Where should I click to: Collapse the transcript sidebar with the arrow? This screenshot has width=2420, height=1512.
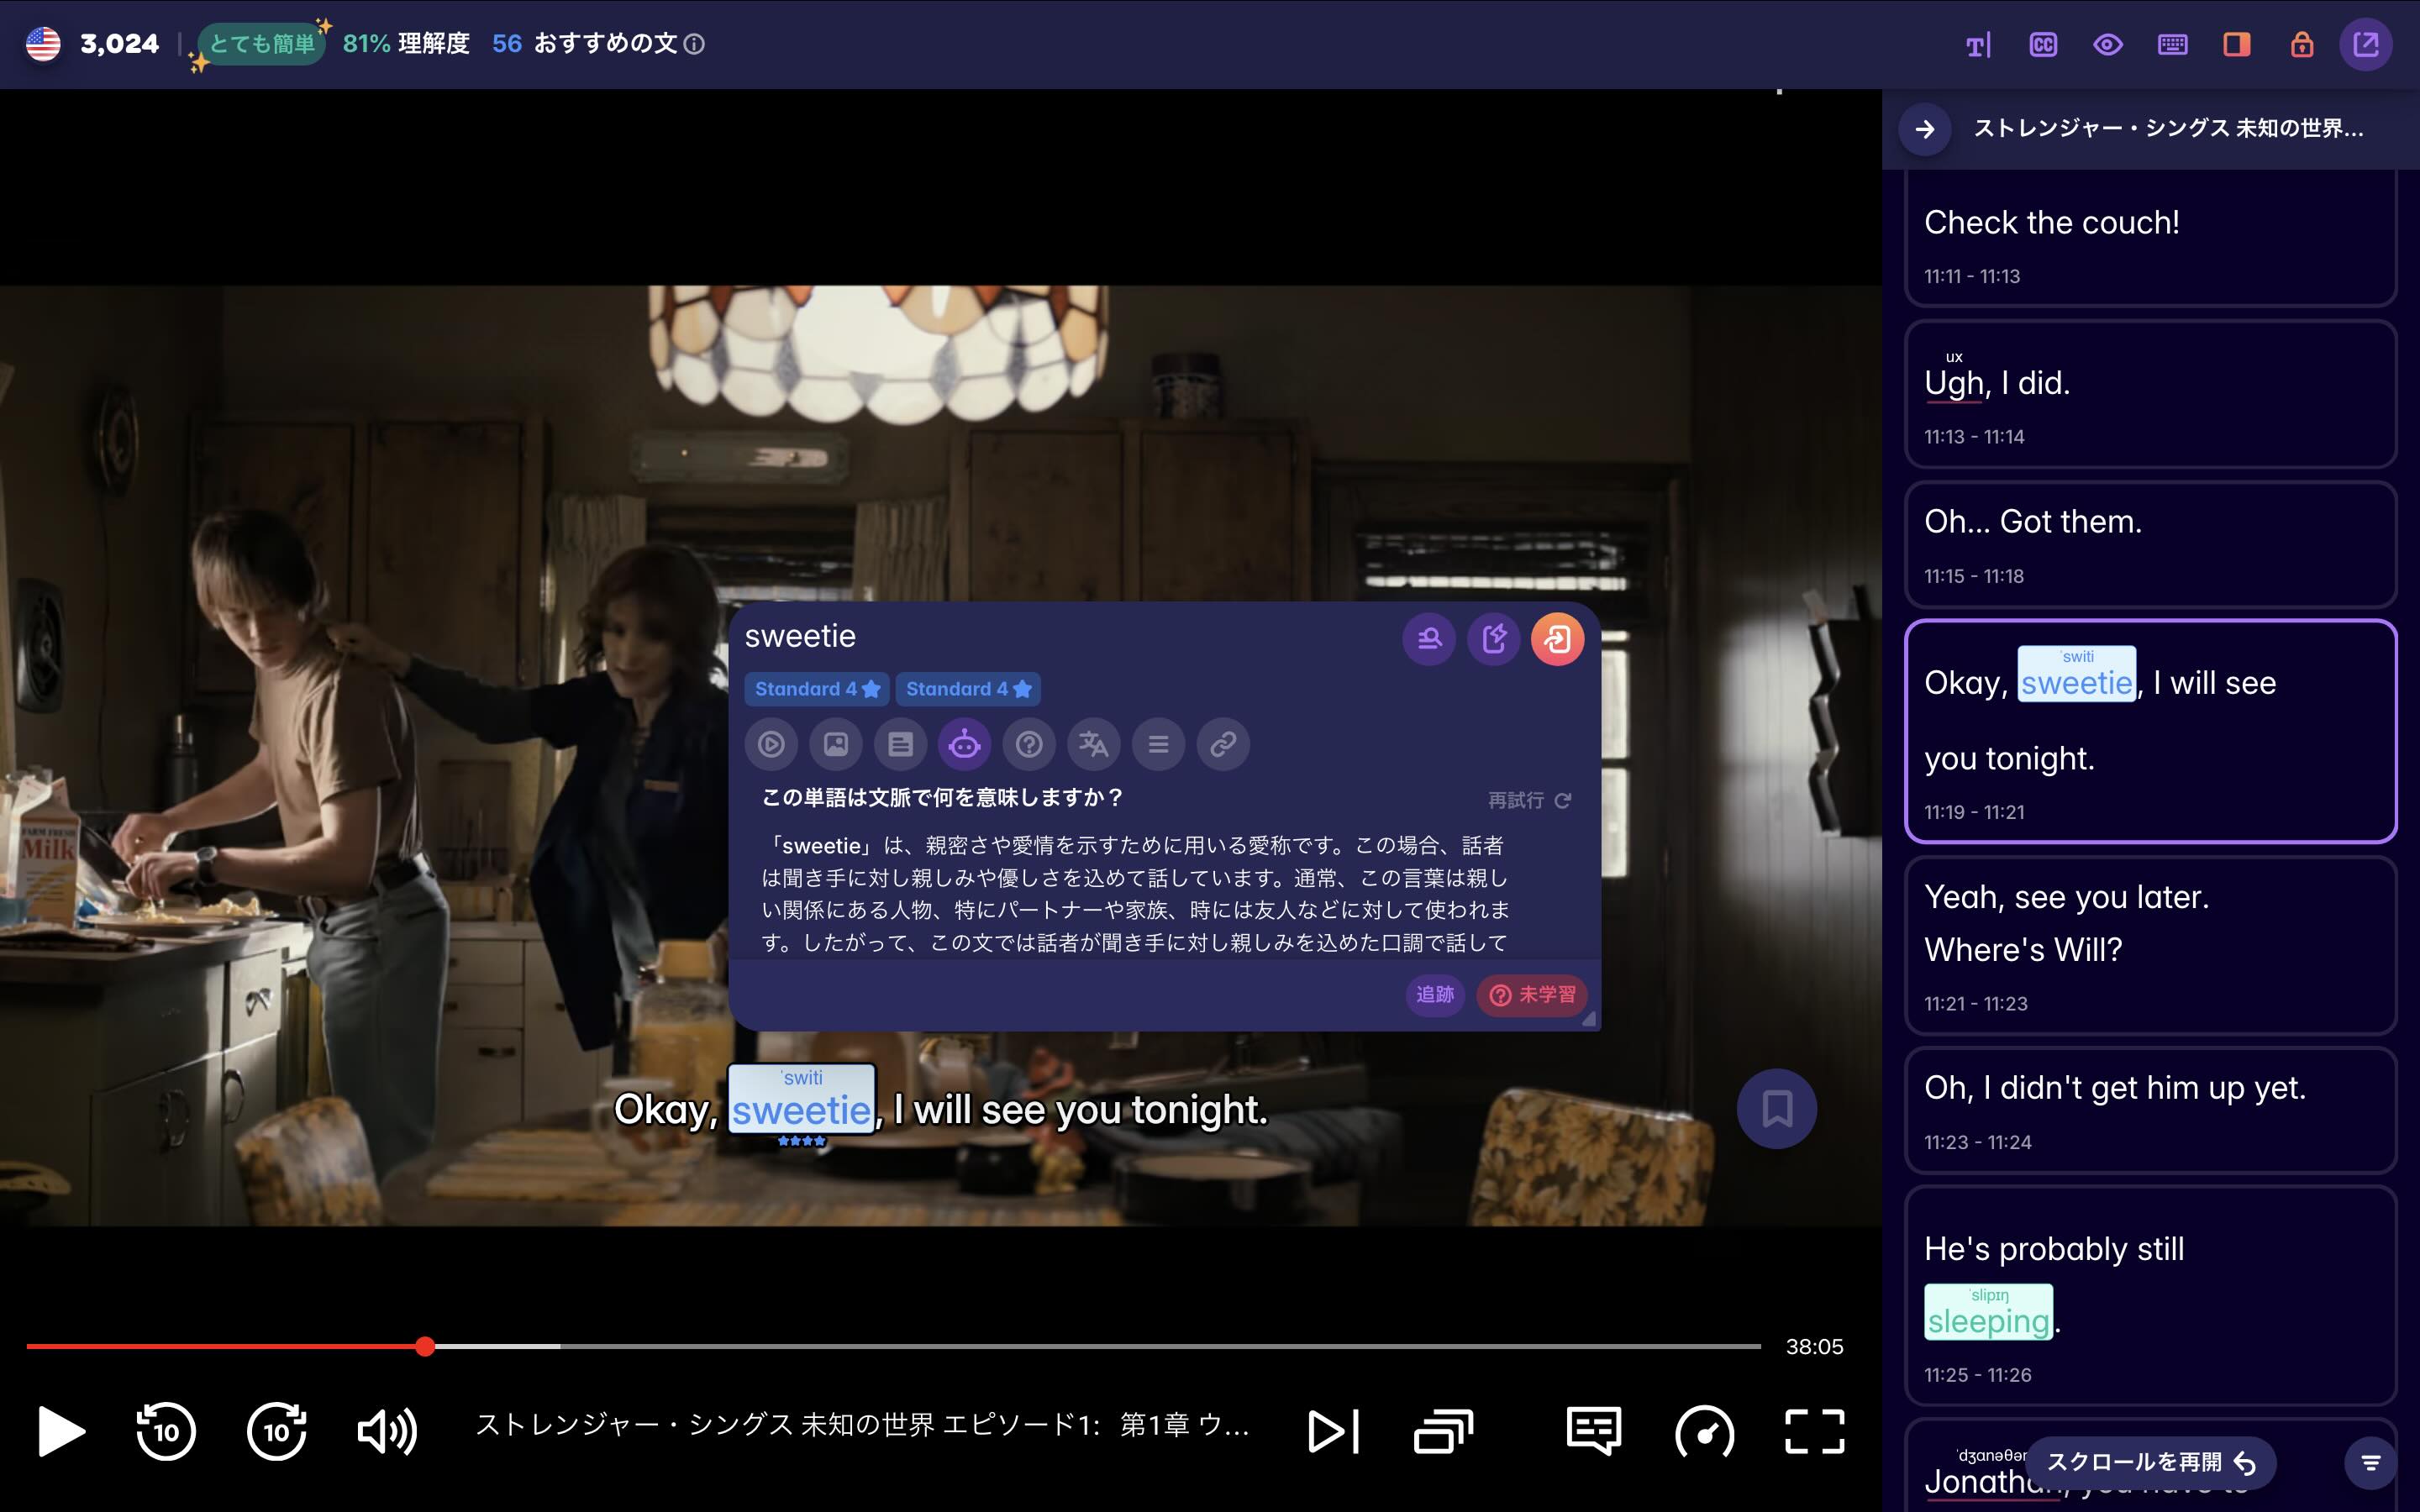coord(1923,129)
